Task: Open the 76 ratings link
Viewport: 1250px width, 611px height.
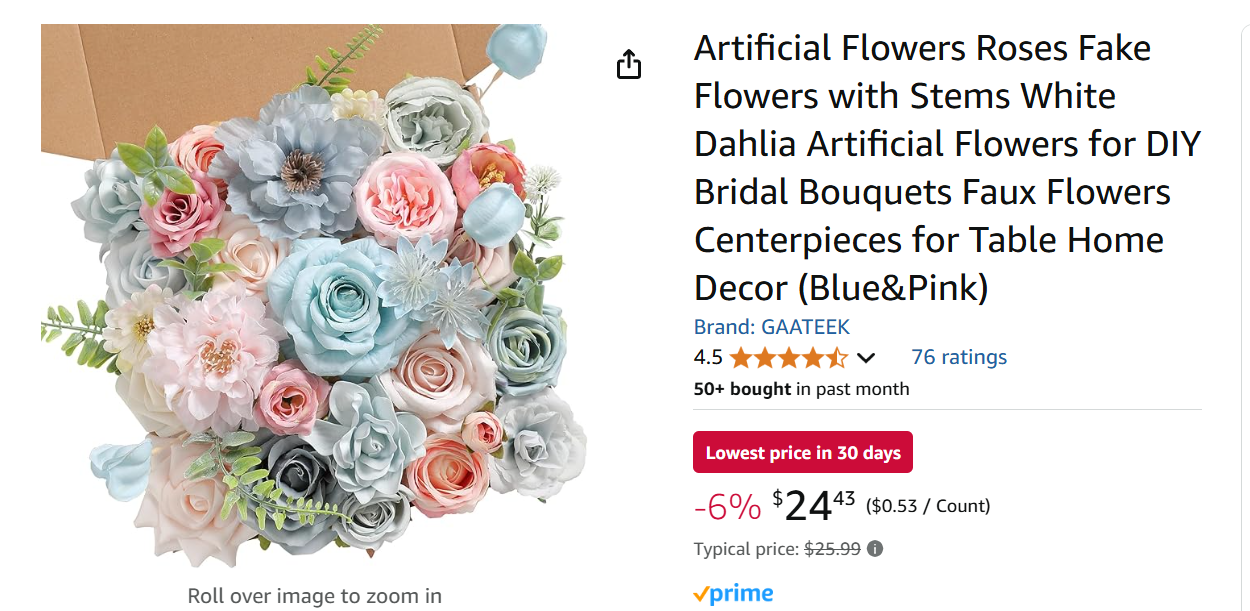Action: 958,357
